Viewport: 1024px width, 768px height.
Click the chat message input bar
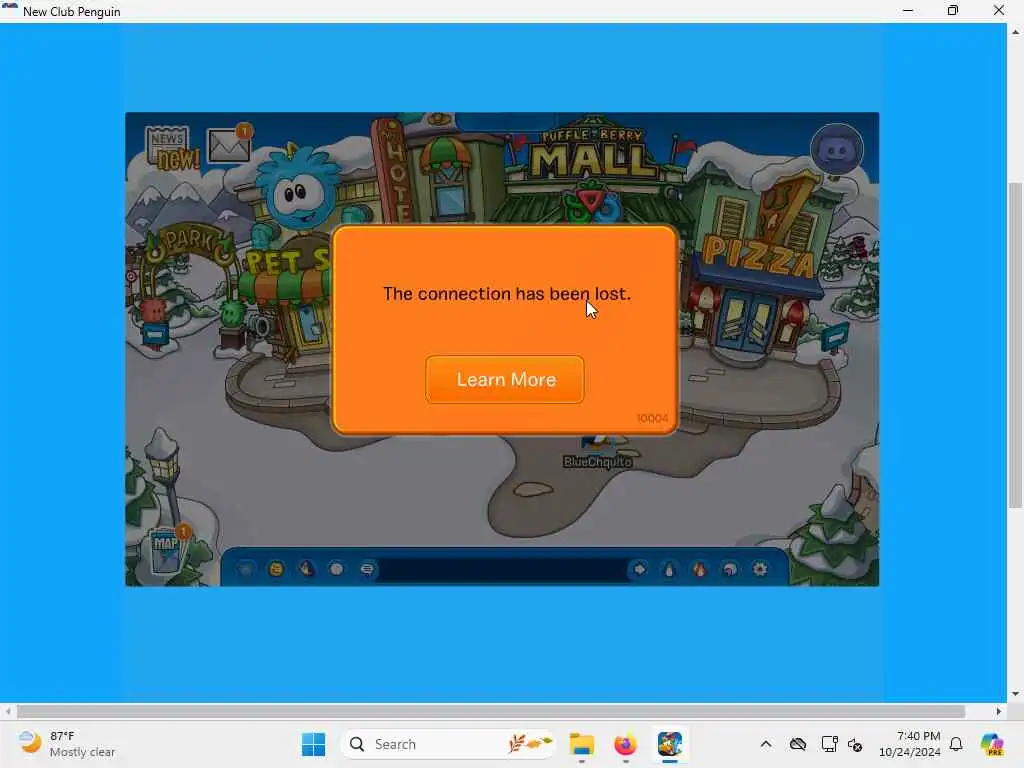pos(502,569)
